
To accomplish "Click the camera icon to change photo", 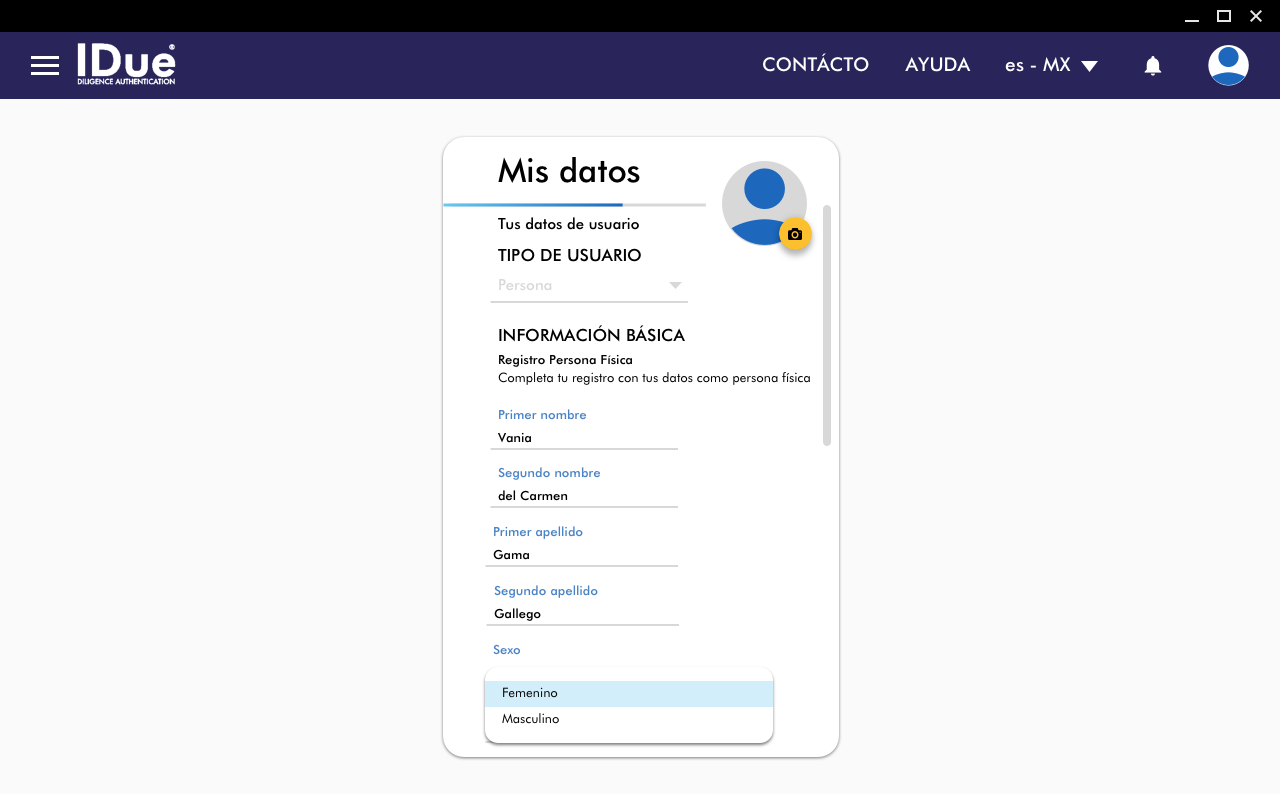I will click(x=795, y=234).
